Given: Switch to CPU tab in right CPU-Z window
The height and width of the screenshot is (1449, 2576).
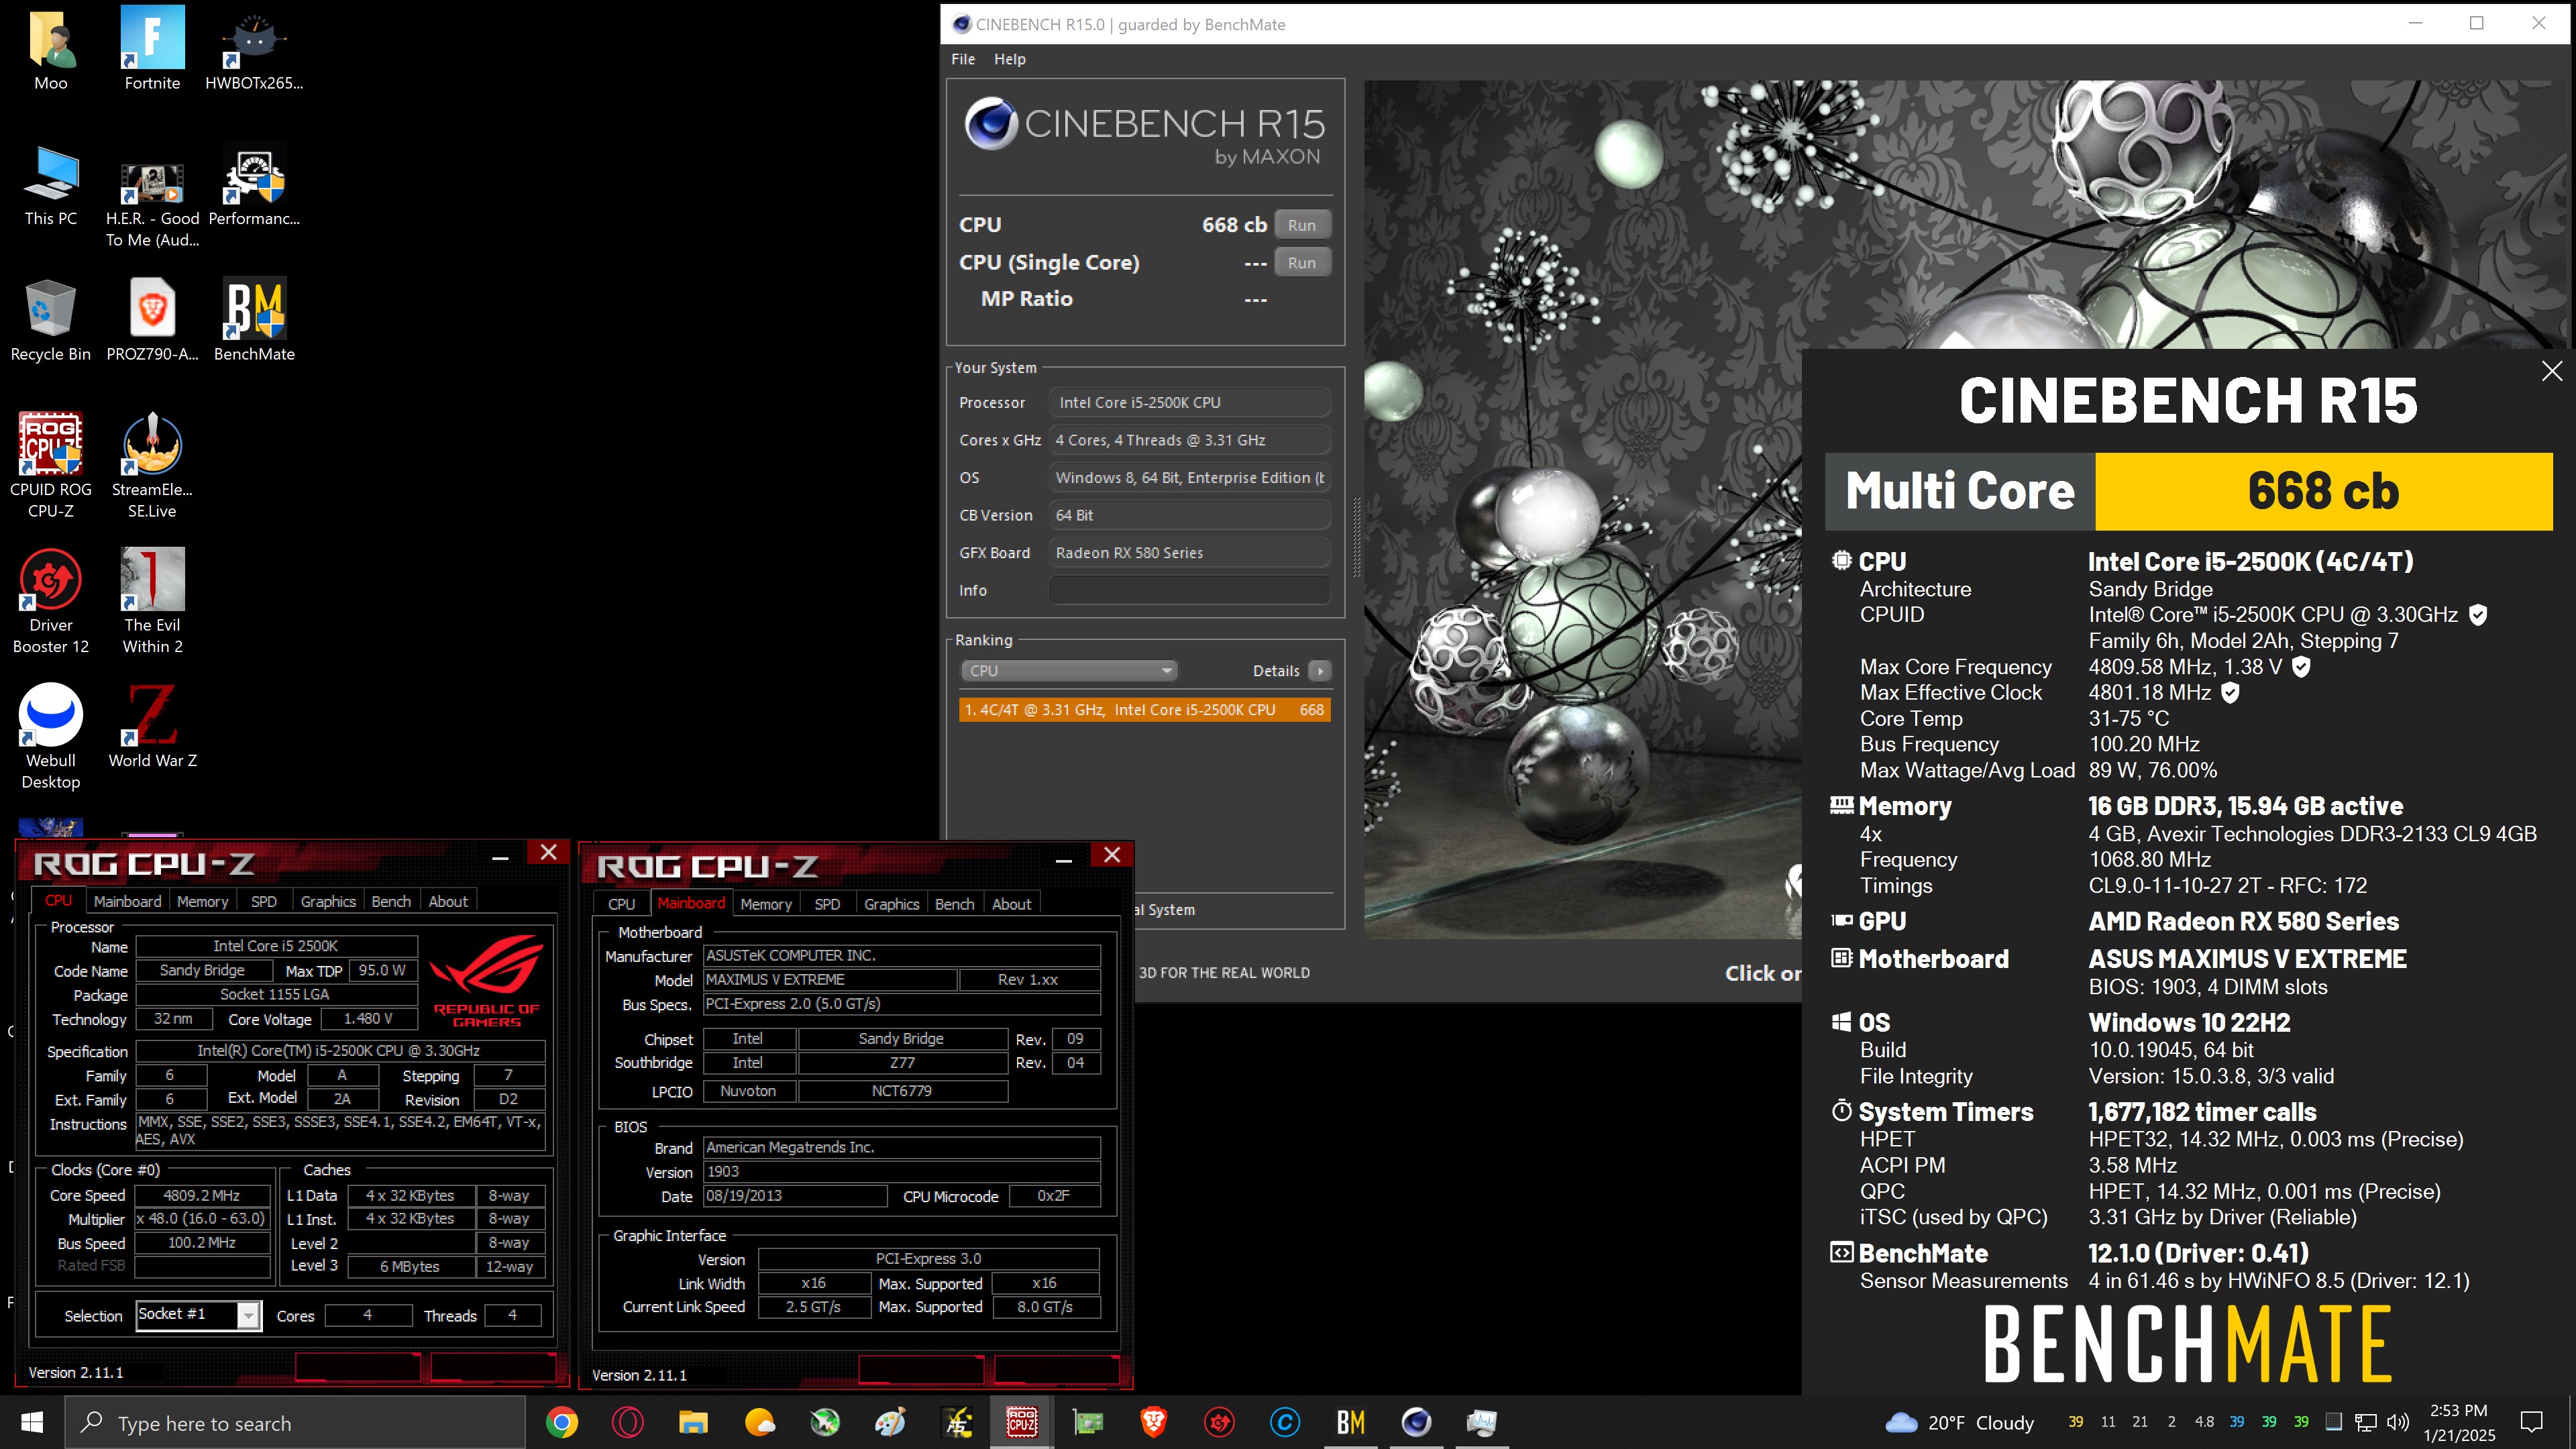Looking at the screenshot, I should pos(621,904).
